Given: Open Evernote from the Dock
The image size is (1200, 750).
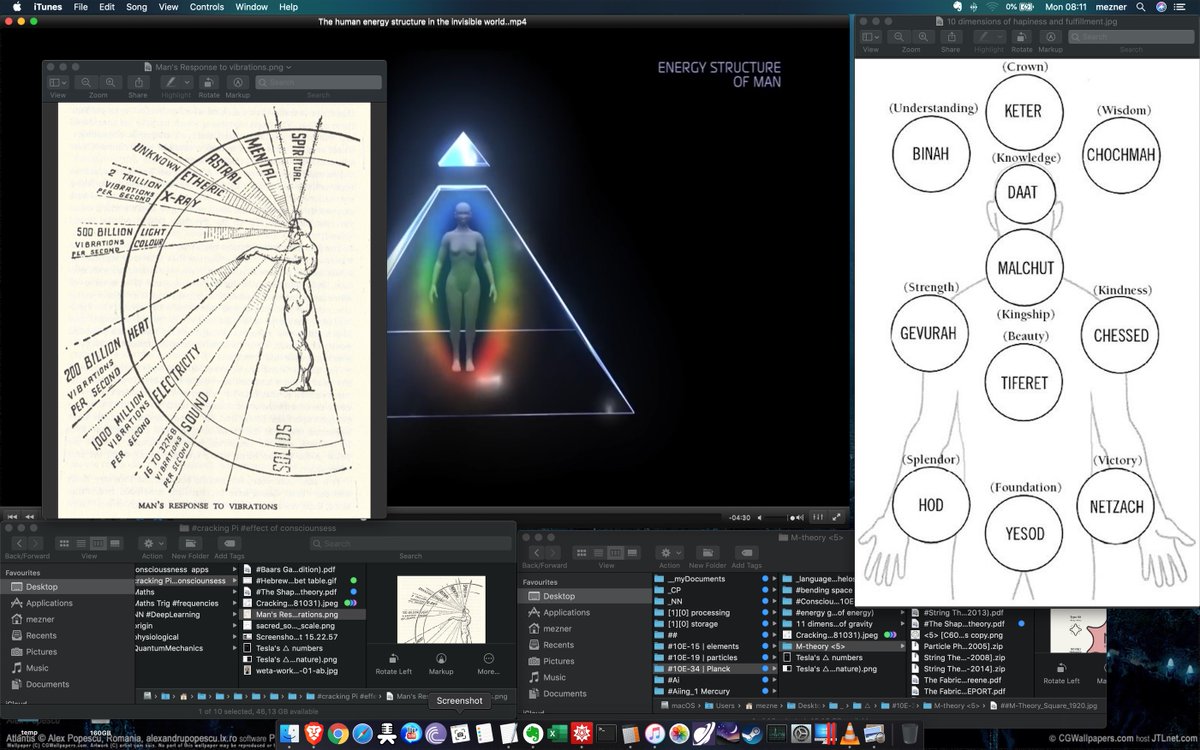Looking at the screenshot, I should pyautogui.click(x=533, y=735).
